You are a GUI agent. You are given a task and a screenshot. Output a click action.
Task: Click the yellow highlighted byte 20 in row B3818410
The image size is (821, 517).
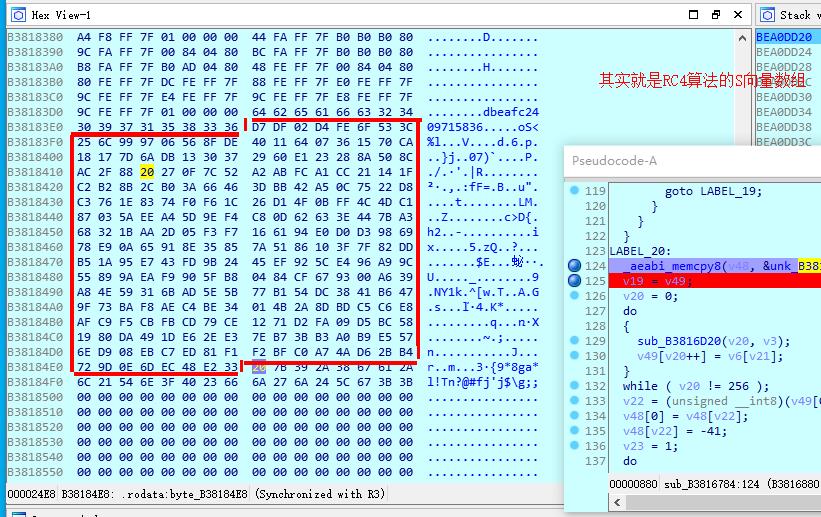(x=147, y=172)
